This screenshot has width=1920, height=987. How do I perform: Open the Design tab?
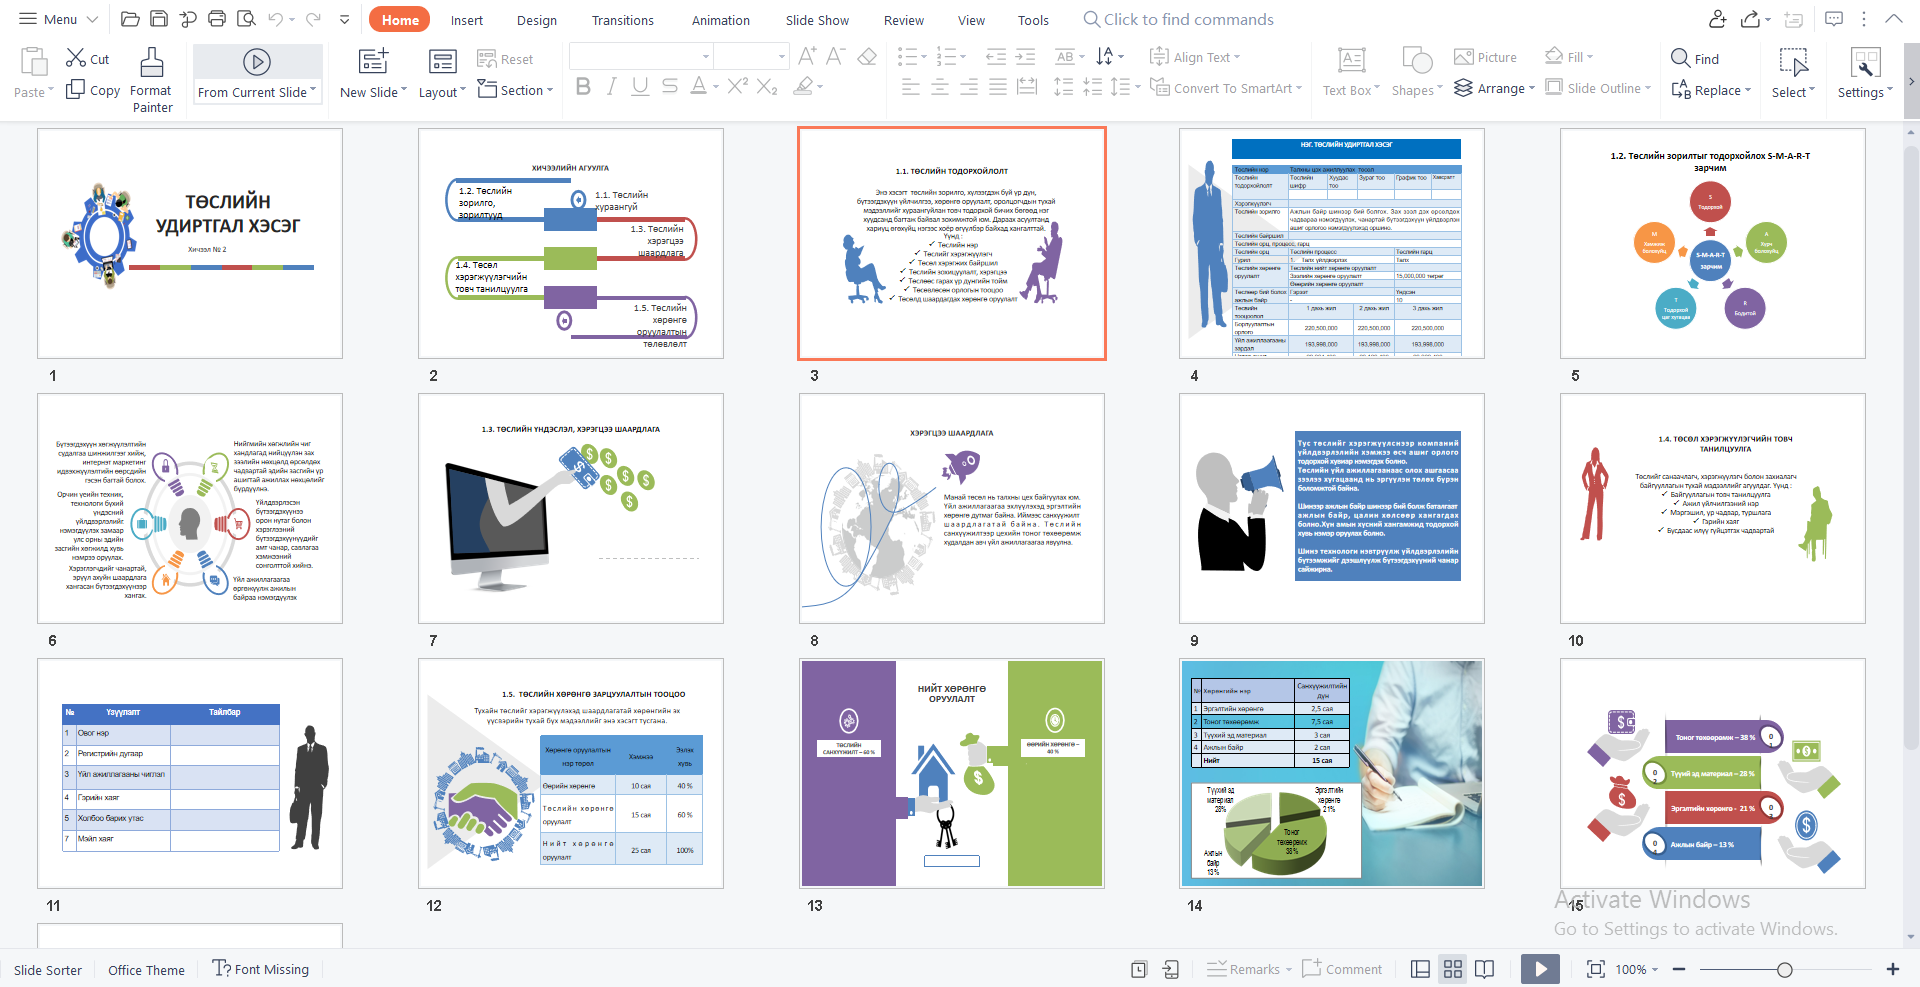pyautogui.click(x=537, y=20)
